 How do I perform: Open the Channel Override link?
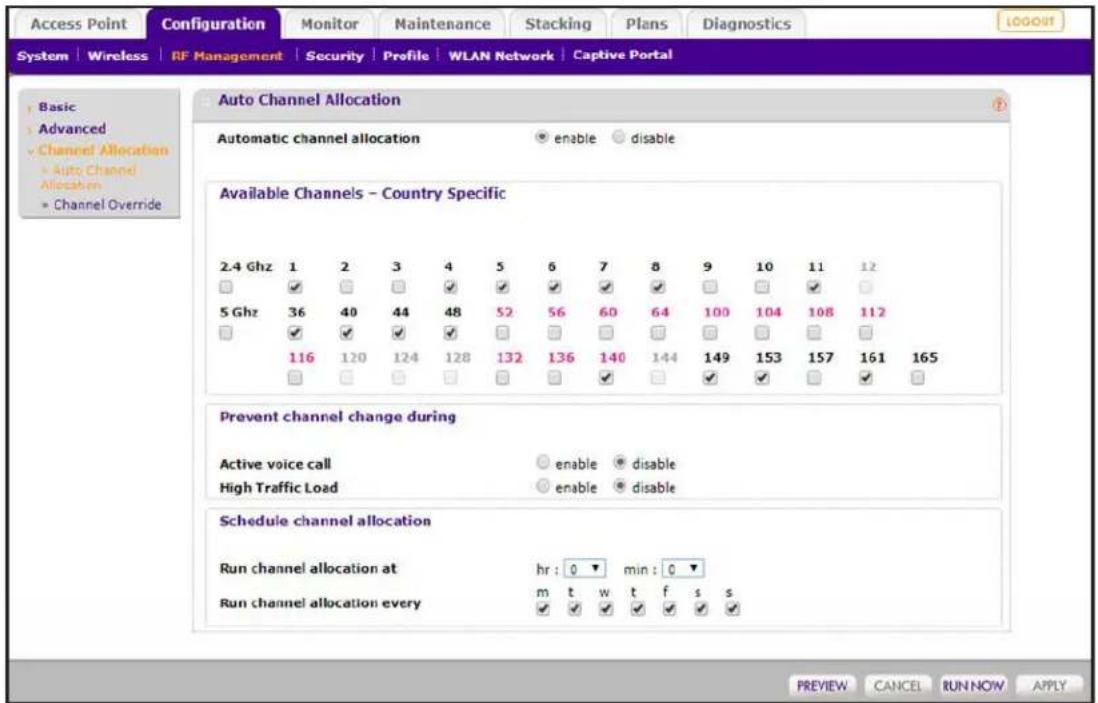tap(107, 204)
